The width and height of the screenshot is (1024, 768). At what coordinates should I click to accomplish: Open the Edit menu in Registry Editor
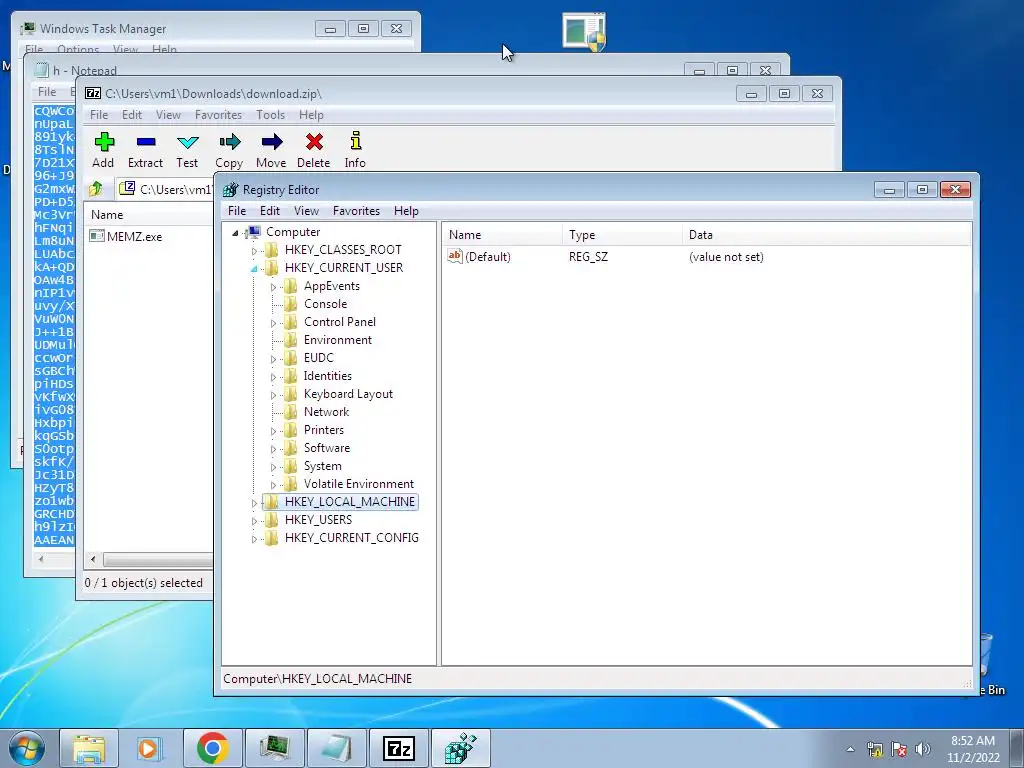pos(270,211)
